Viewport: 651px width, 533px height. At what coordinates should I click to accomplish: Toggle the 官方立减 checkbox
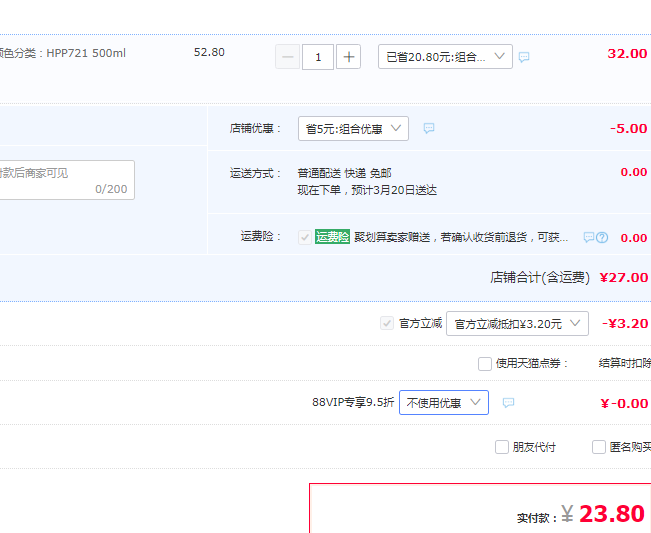tap(387, 323)
